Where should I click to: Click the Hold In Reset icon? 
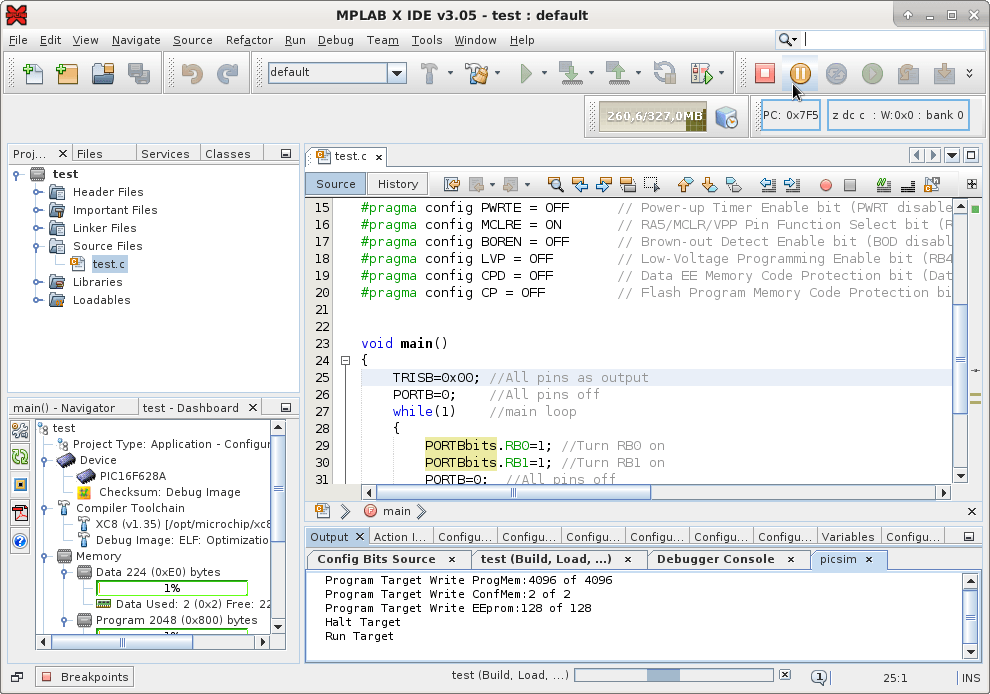pyautogui.click(x=664, y=73)
